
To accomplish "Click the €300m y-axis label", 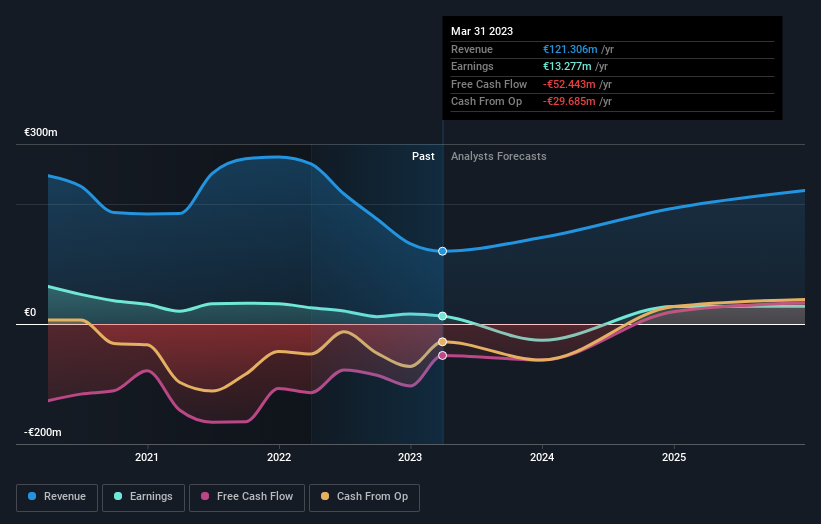I will [41, 132].
